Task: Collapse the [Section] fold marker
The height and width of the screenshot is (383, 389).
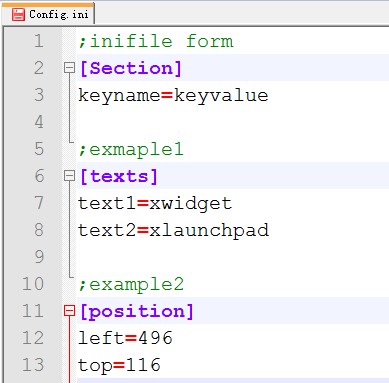Action: [69, 68]
